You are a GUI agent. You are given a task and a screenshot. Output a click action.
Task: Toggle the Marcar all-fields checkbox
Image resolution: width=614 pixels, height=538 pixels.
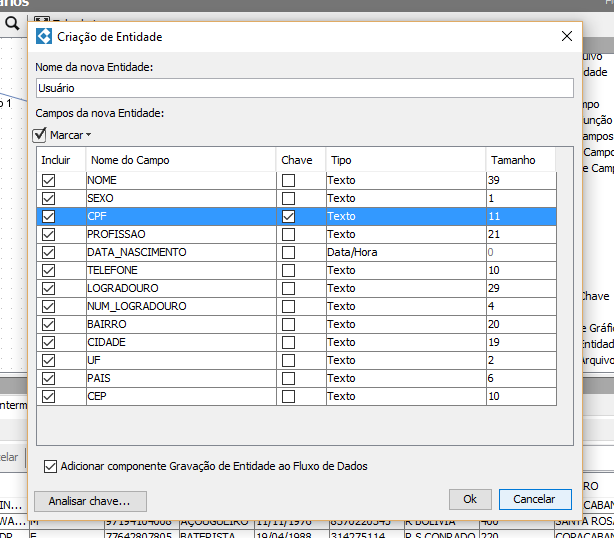[x=41, y=135]
